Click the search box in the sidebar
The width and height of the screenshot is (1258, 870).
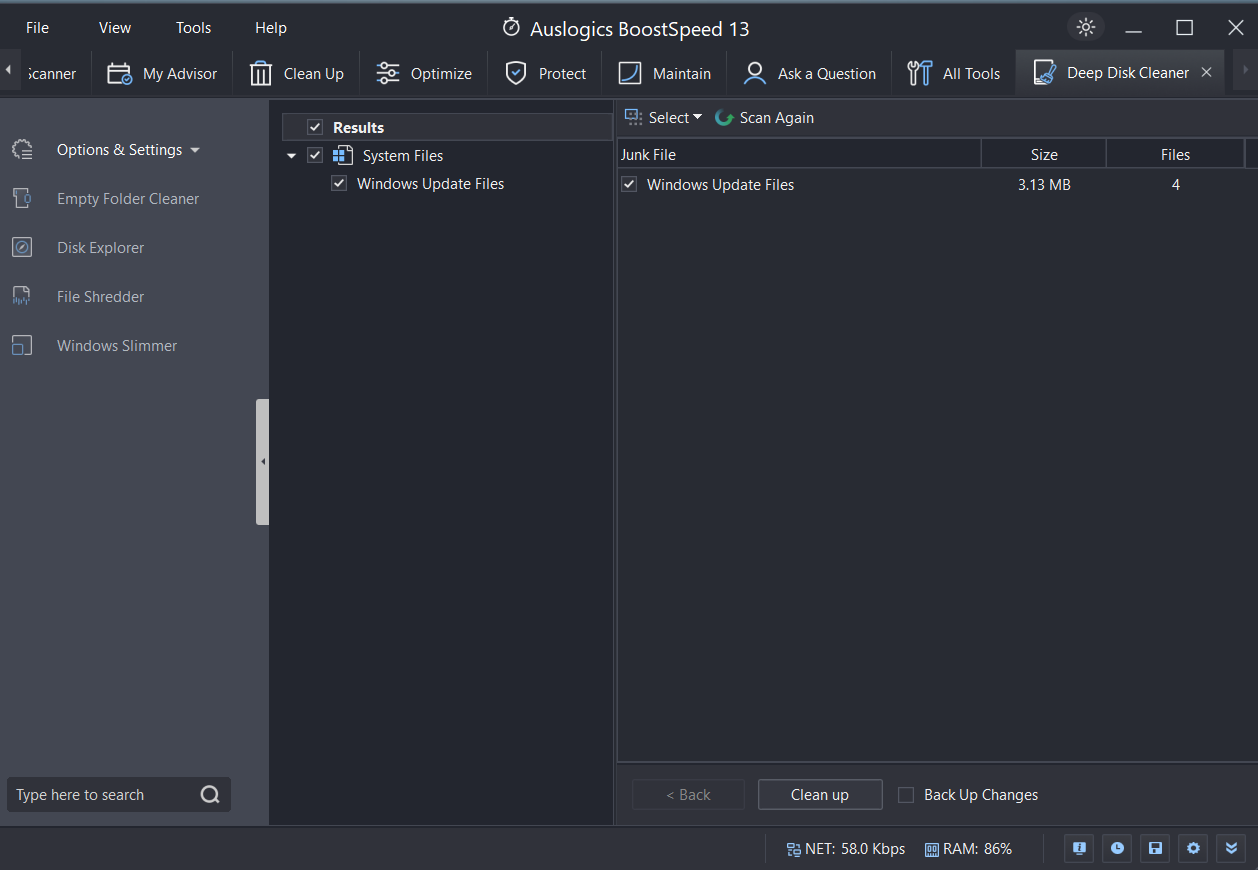point(119,795)
